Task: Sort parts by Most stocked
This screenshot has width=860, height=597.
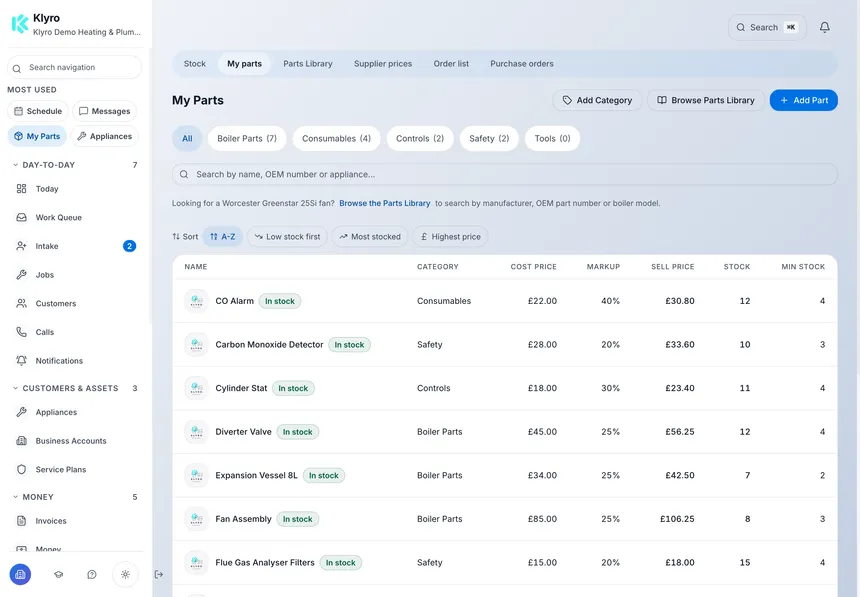Action: [370, 236]
